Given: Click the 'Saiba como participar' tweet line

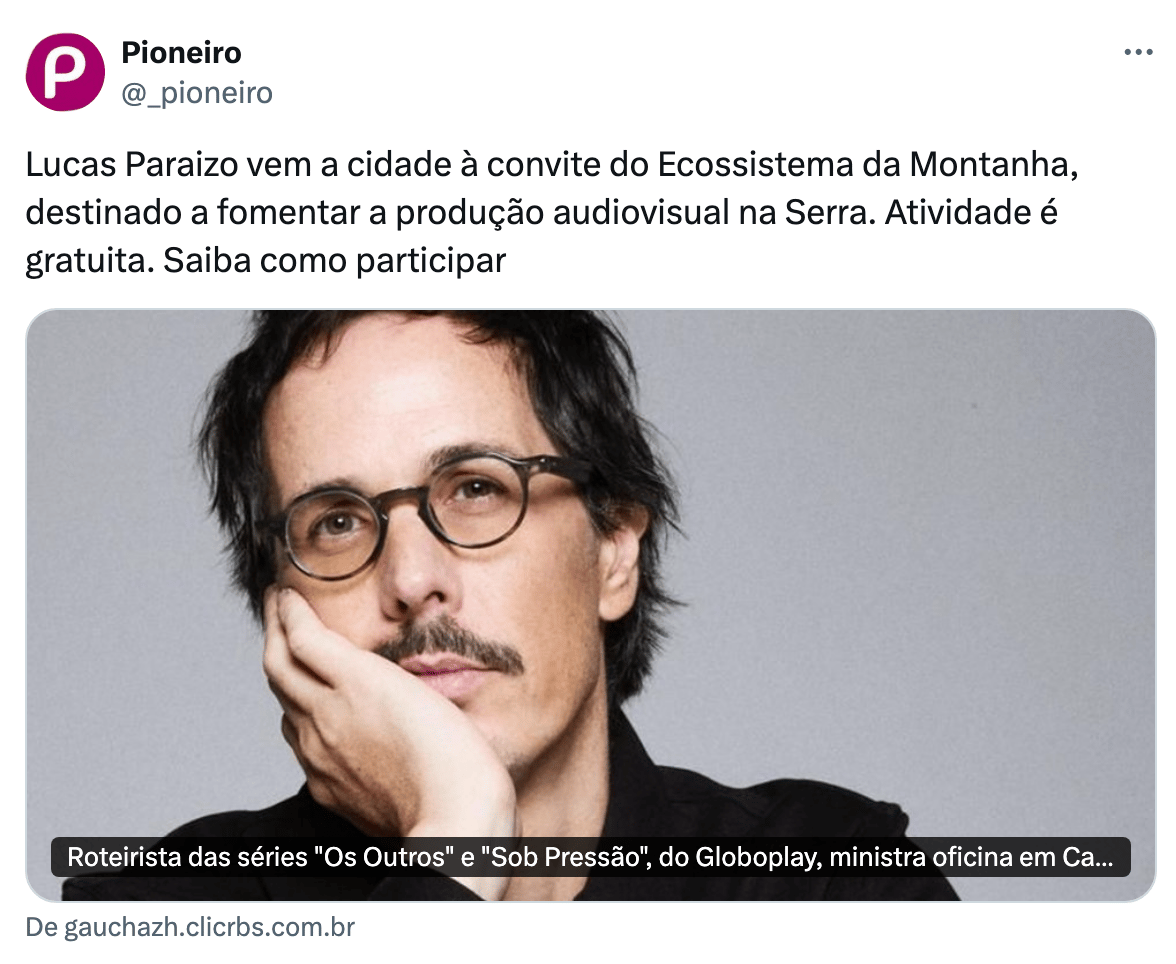Looking at the screenshot, I should coord(334,261).
